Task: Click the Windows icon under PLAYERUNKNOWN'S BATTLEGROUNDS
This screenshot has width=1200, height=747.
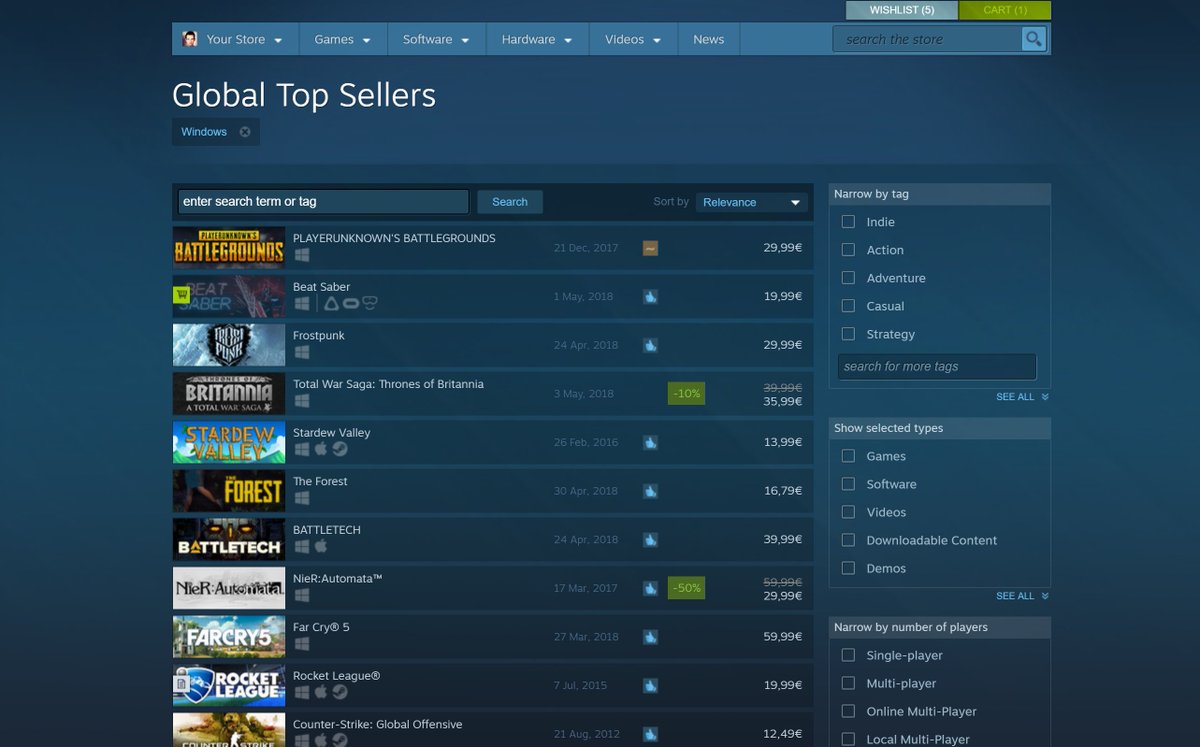Action: (x=302, y=255)
